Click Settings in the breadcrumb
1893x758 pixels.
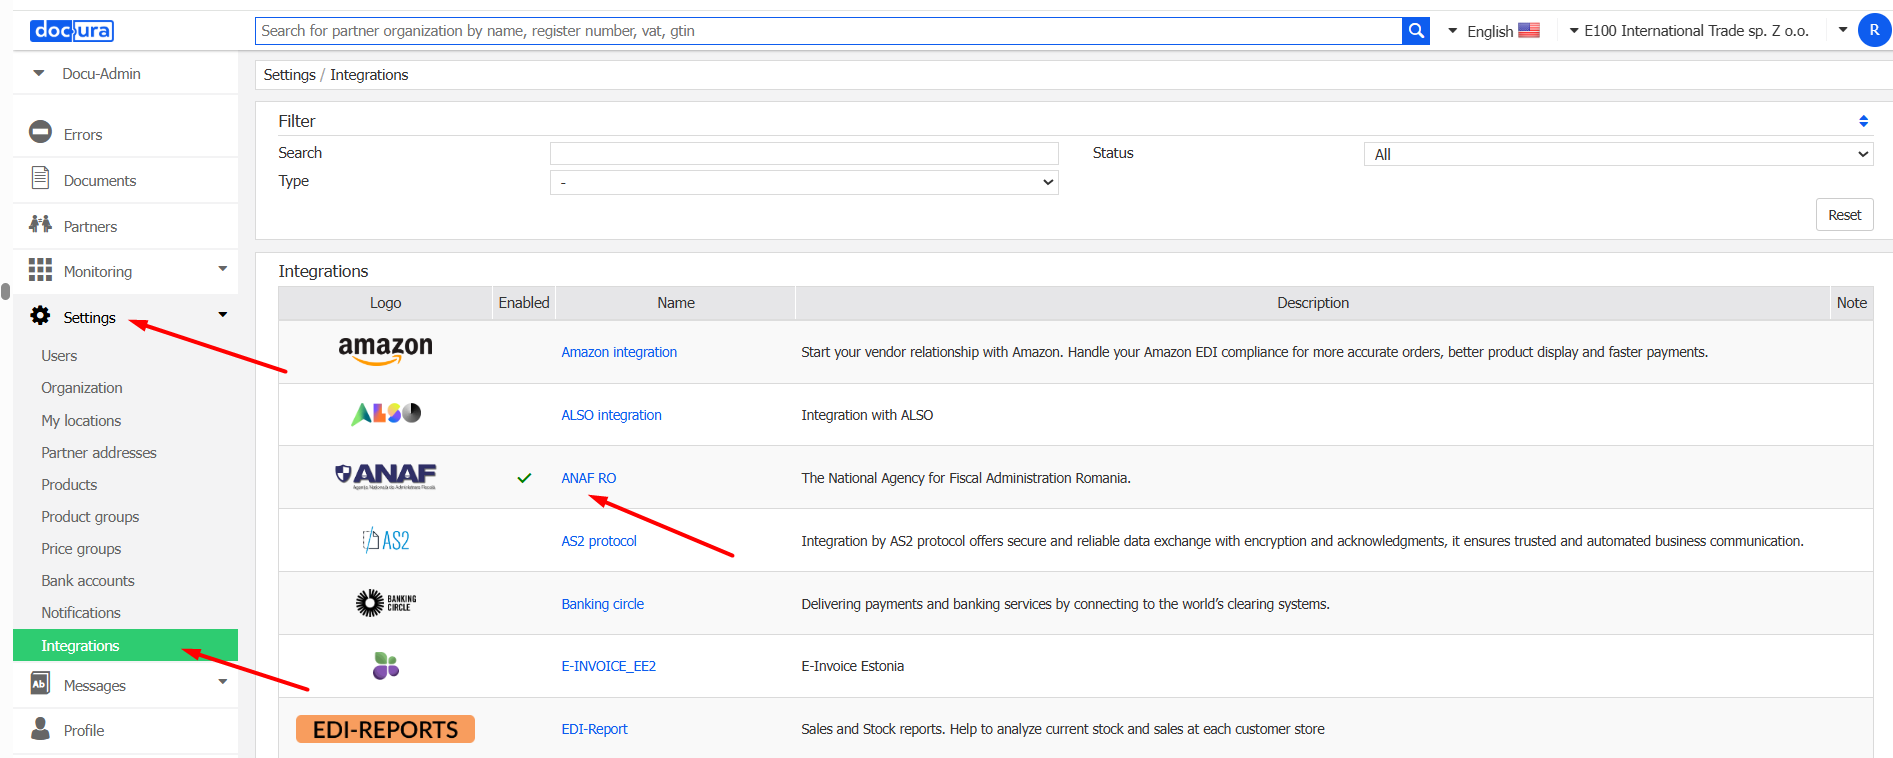(289, 75)
